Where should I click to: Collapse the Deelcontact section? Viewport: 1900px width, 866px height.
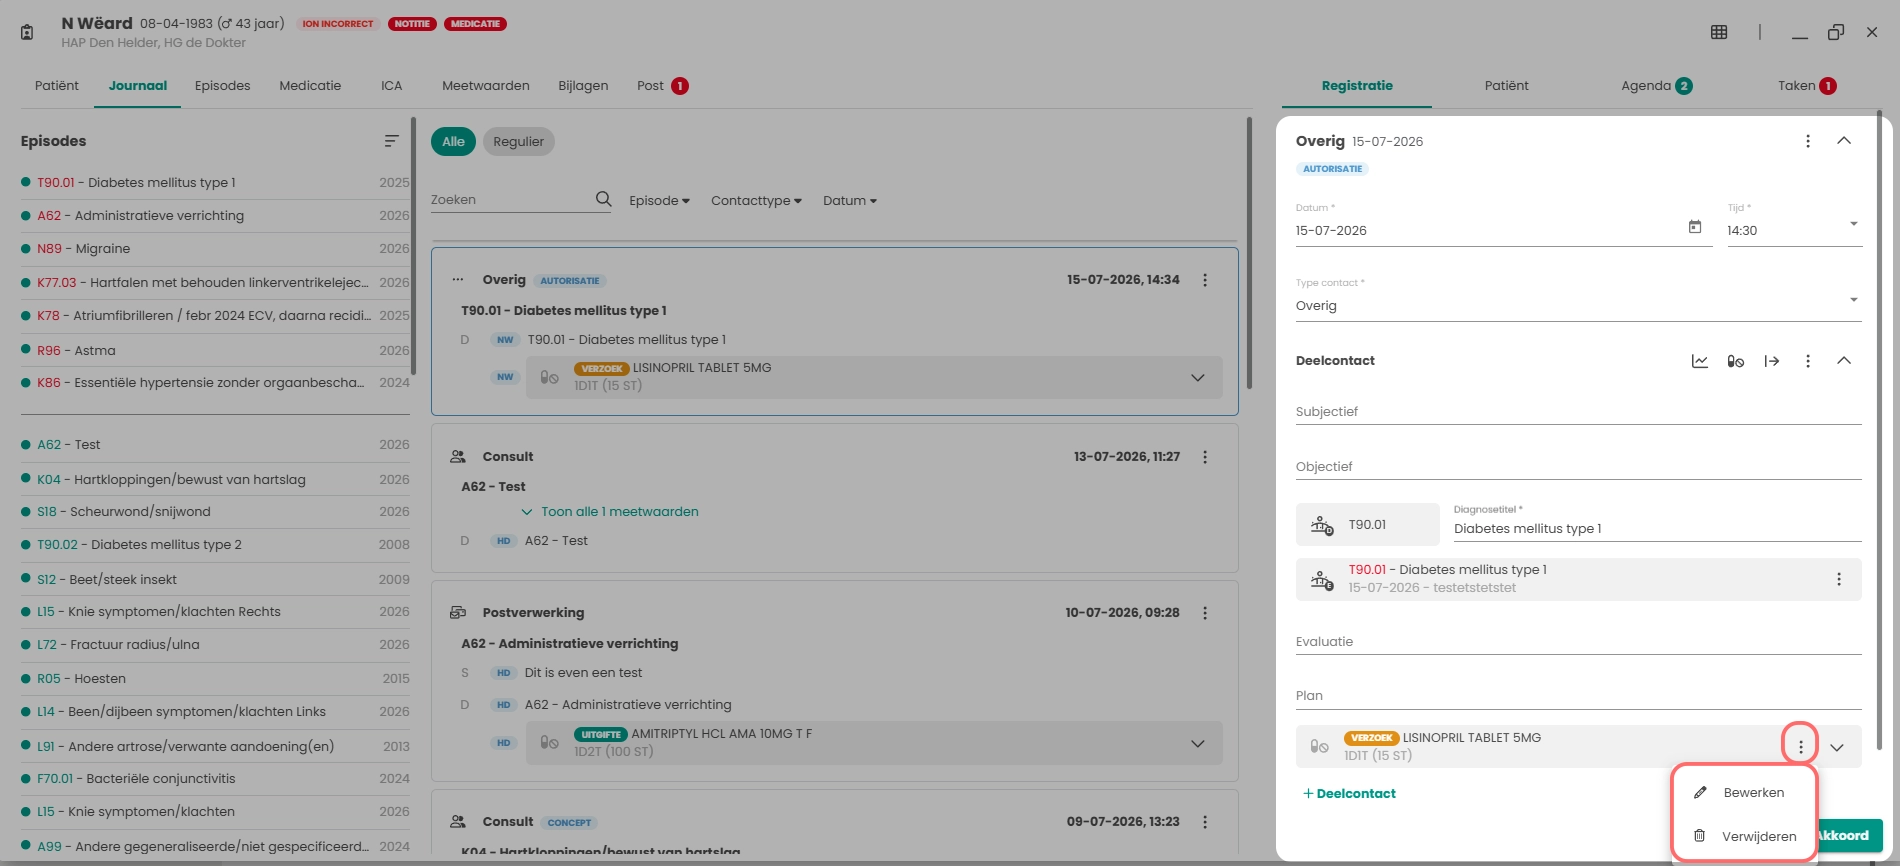(x=1844, y=361)
